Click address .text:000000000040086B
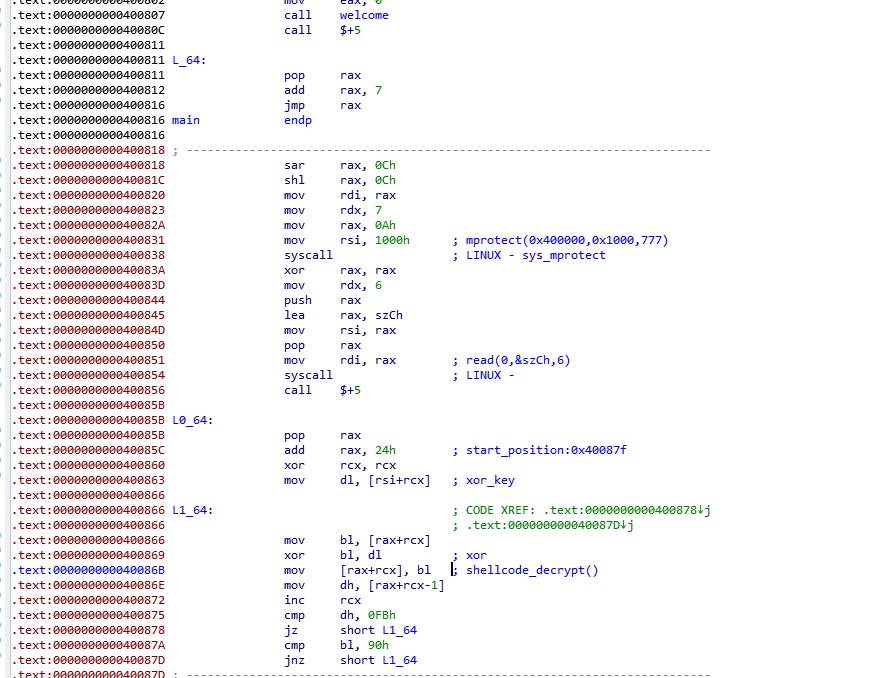 (x=88, y=570)
